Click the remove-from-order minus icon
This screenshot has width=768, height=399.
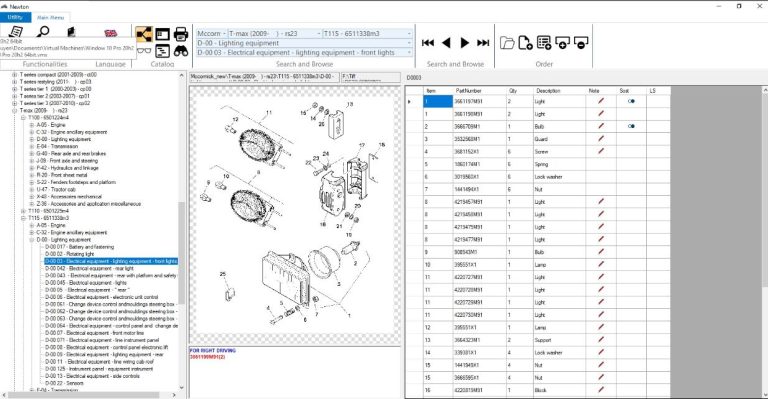point(581,43)
